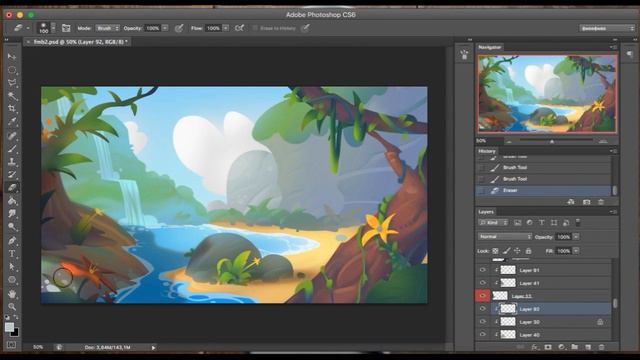
Task: Select the Magic Wand tool
Action: 12,96
